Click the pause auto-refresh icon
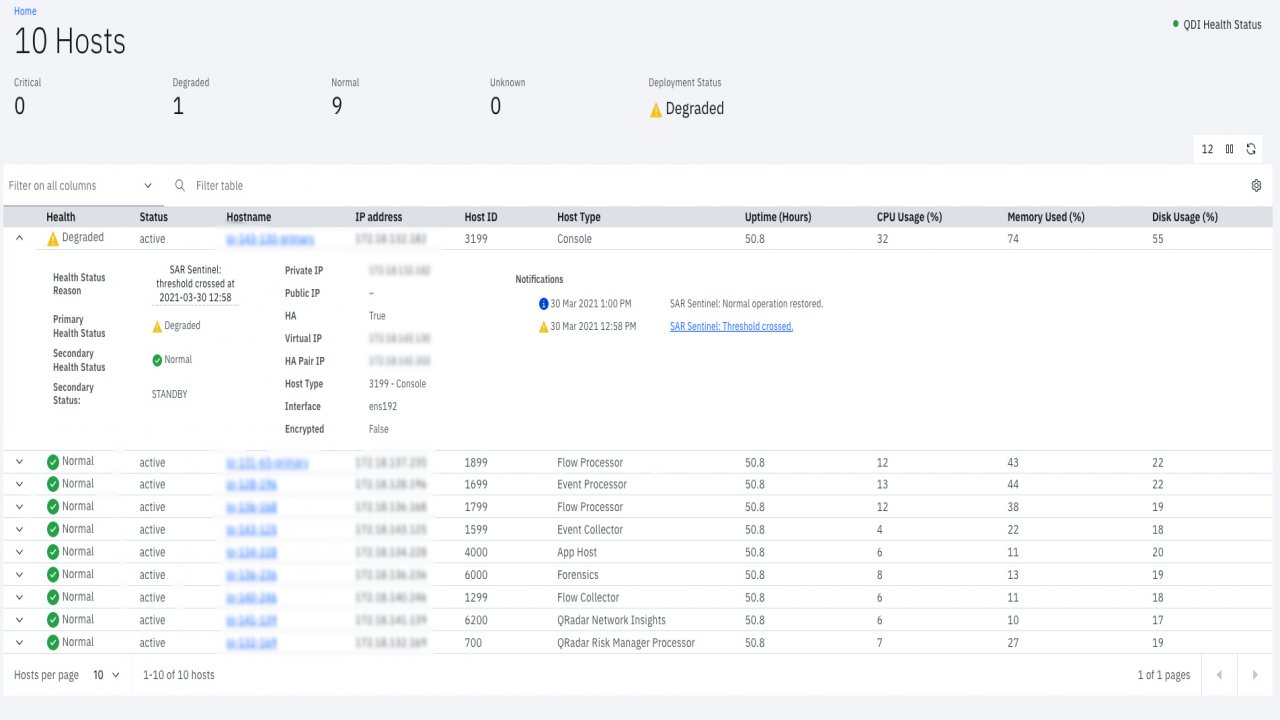Screen dimensions: 1280x720 coord(1229,148)
